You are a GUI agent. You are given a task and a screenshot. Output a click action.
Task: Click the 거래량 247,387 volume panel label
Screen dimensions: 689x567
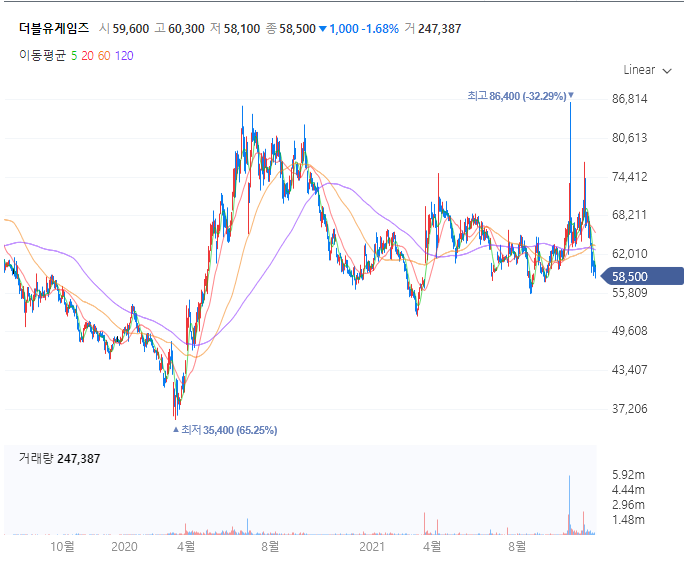pos(59,458)
